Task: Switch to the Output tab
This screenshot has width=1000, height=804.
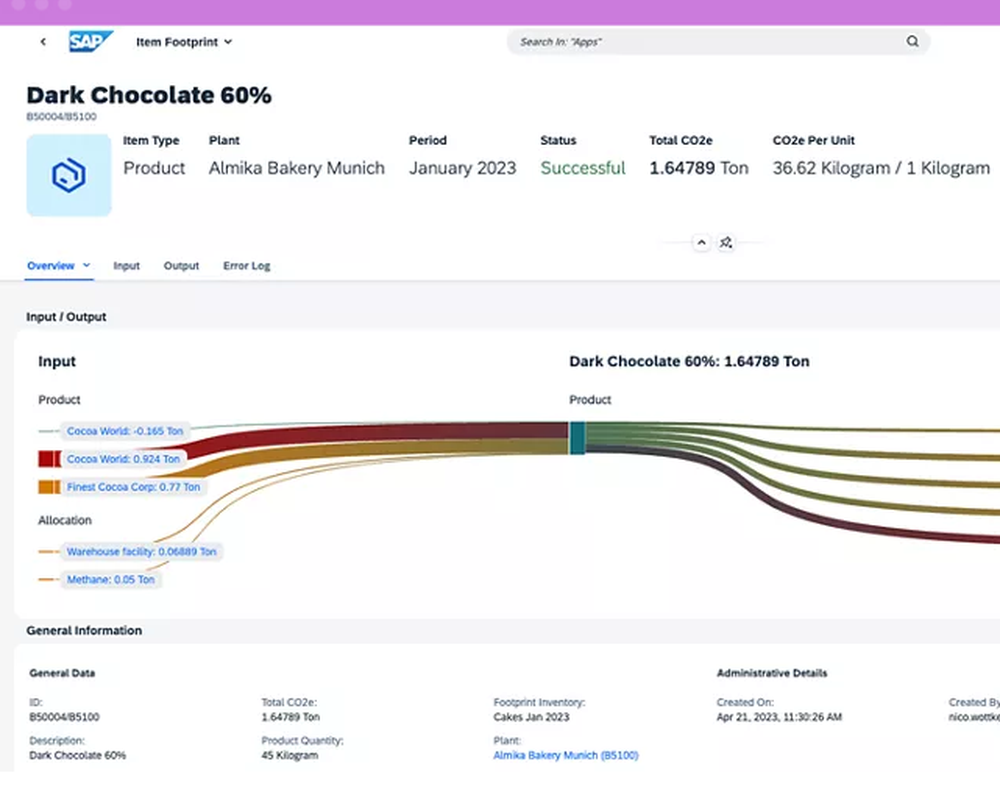Action: pos(181,266)
